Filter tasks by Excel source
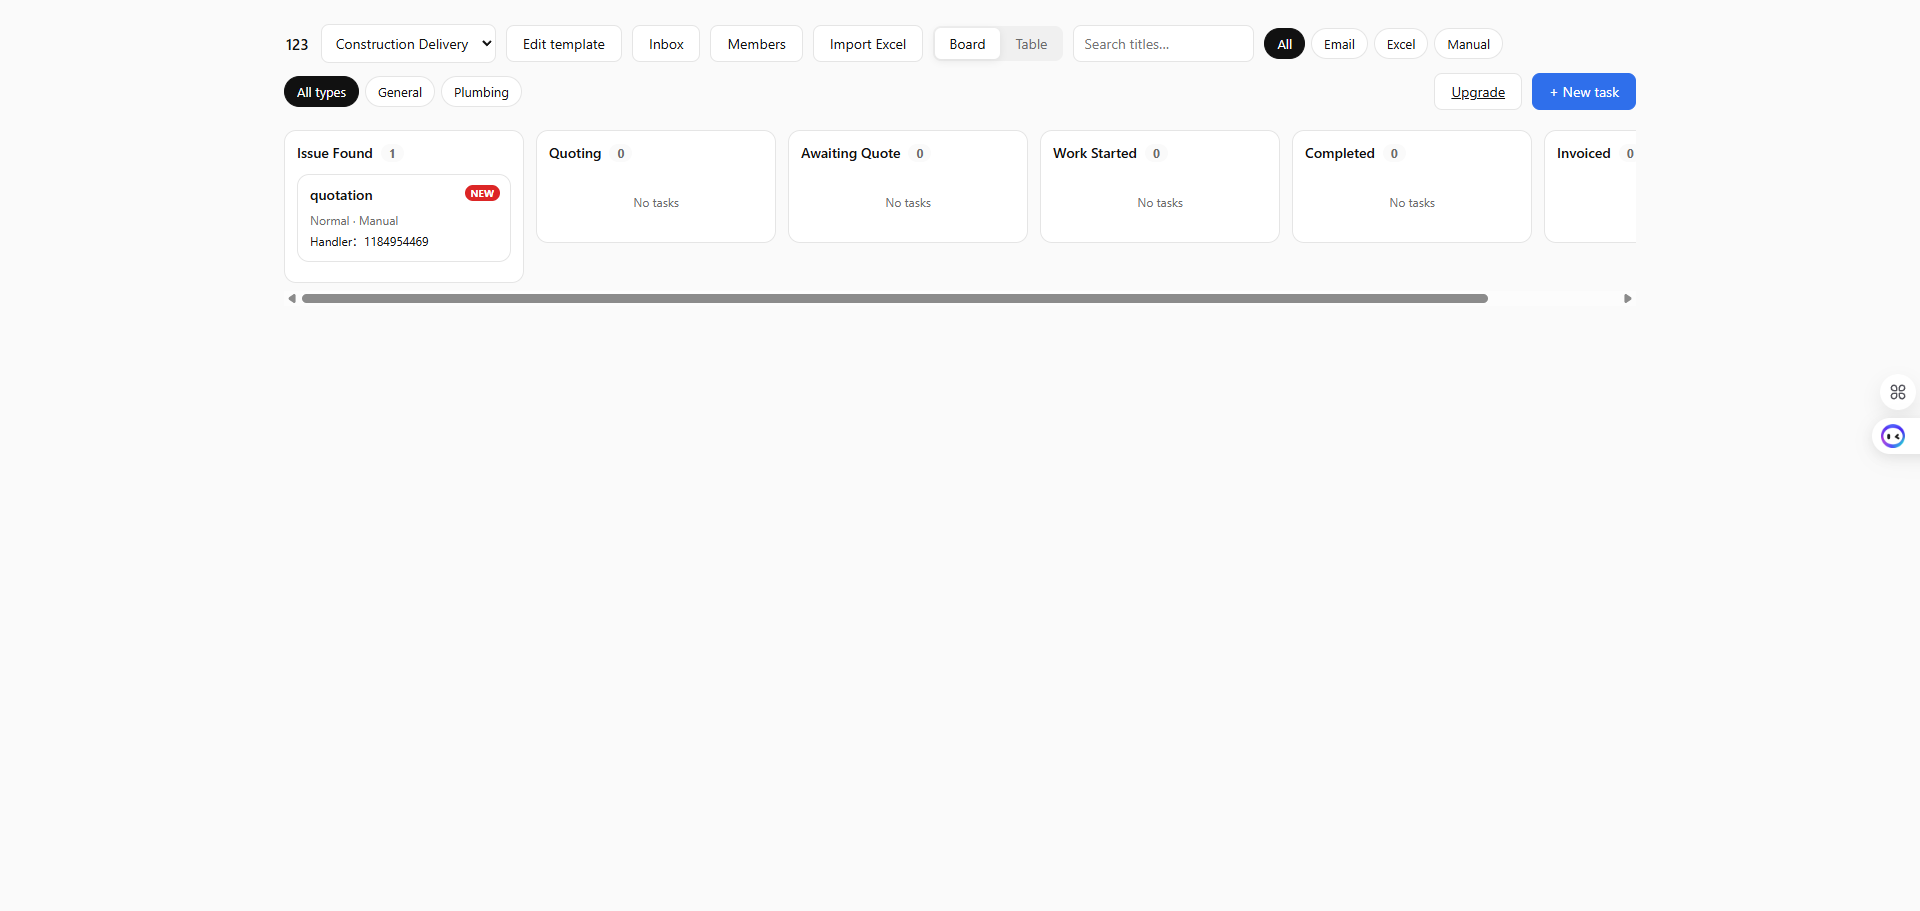The width and height of the screenshot is (1920, 911). 1400,44
